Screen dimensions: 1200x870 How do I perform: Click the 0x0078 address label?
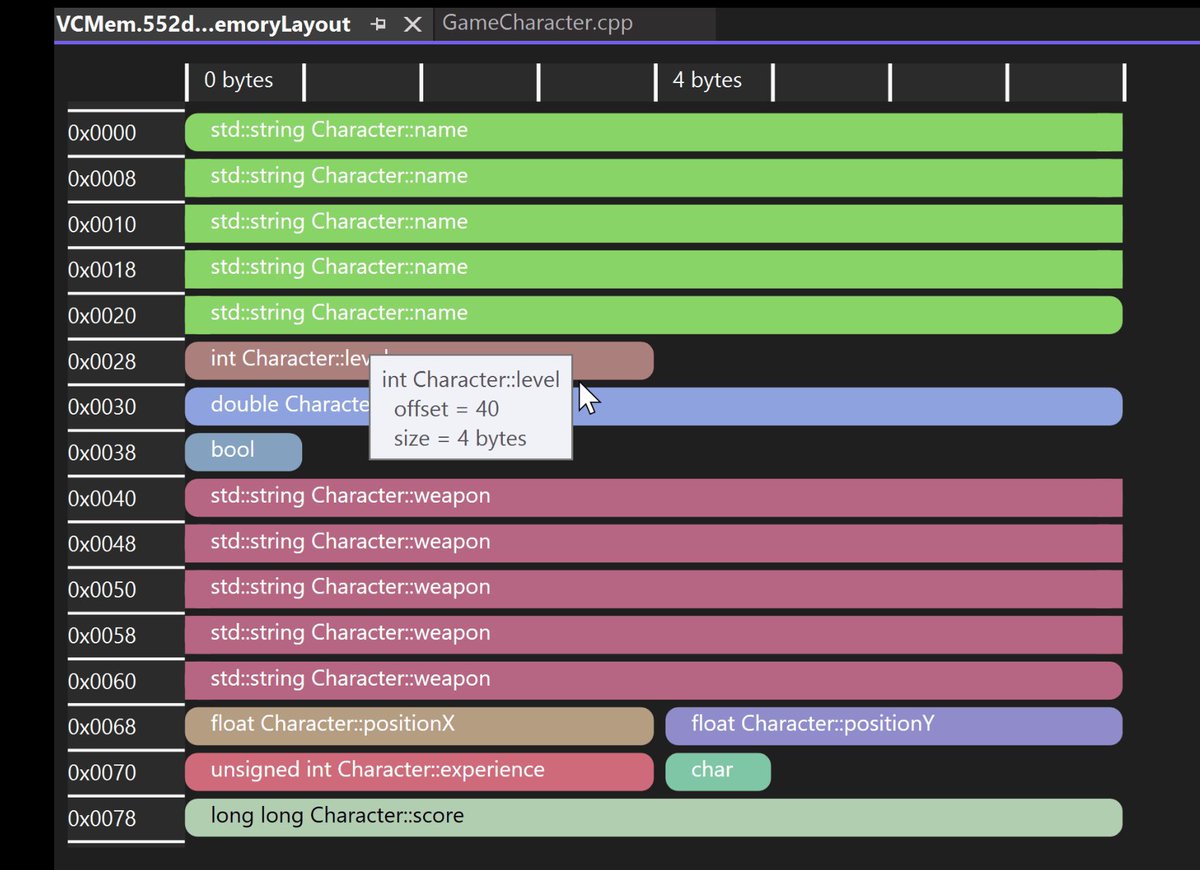(102, 819)
